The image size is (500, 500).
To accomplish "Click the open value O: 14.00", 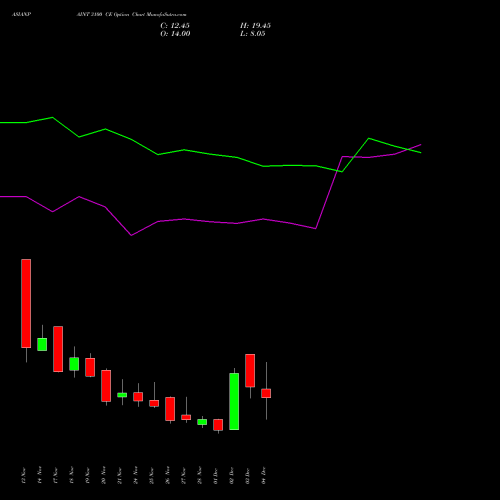I will (175, 34).
